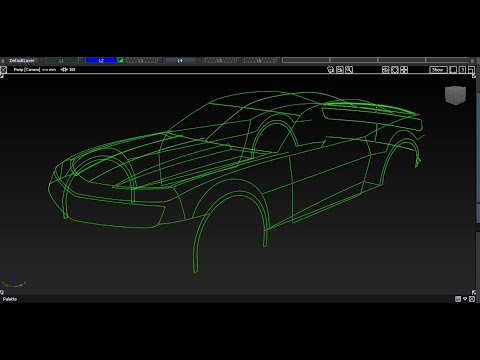Click the Palette label

point(10,299)
